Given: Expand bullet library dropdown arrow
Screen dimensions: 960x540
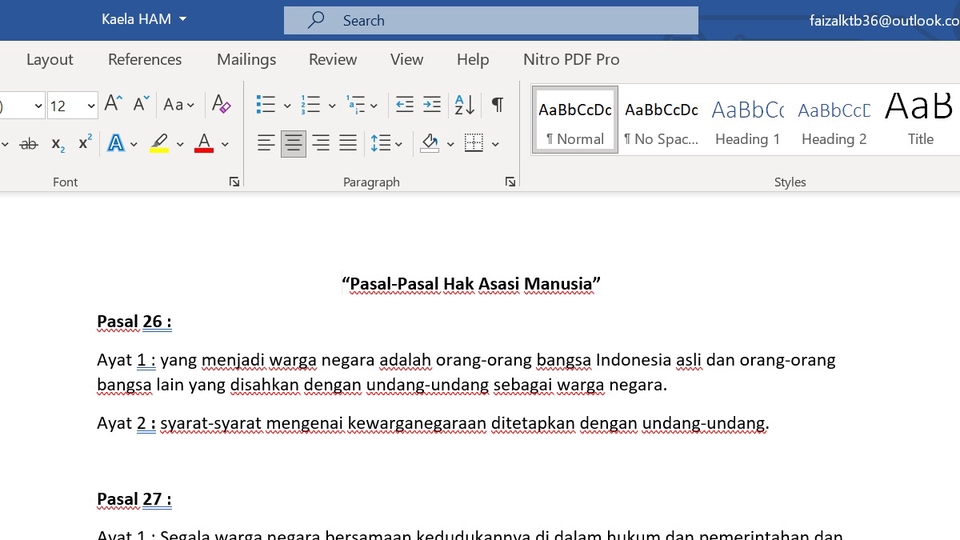Looking at the screenshot, I should [287, 106].
